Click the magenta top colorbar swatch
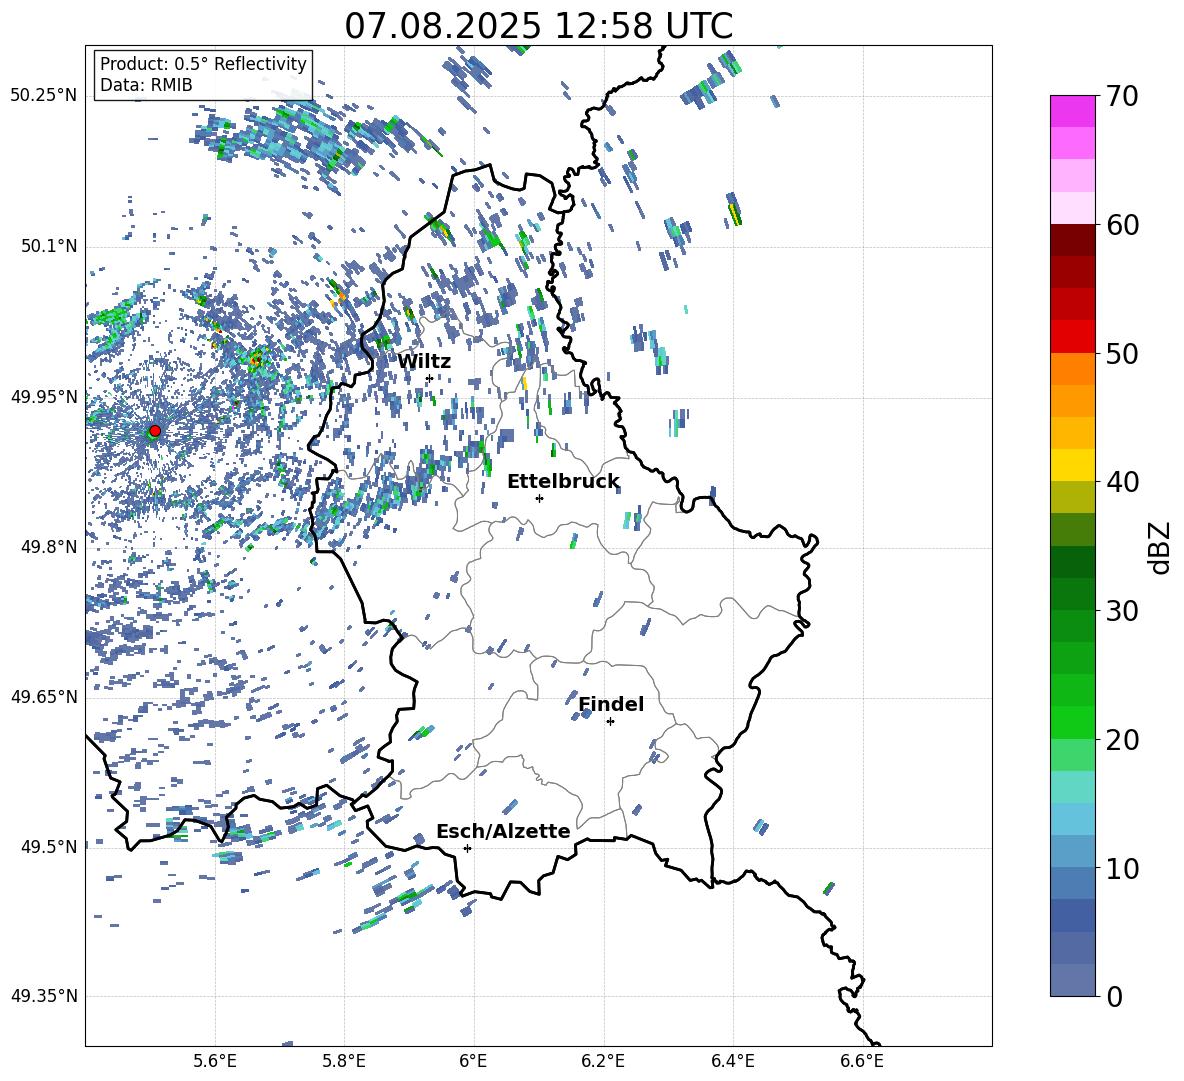This screenshot has width=1184, height=1081. click(1072, 111)
